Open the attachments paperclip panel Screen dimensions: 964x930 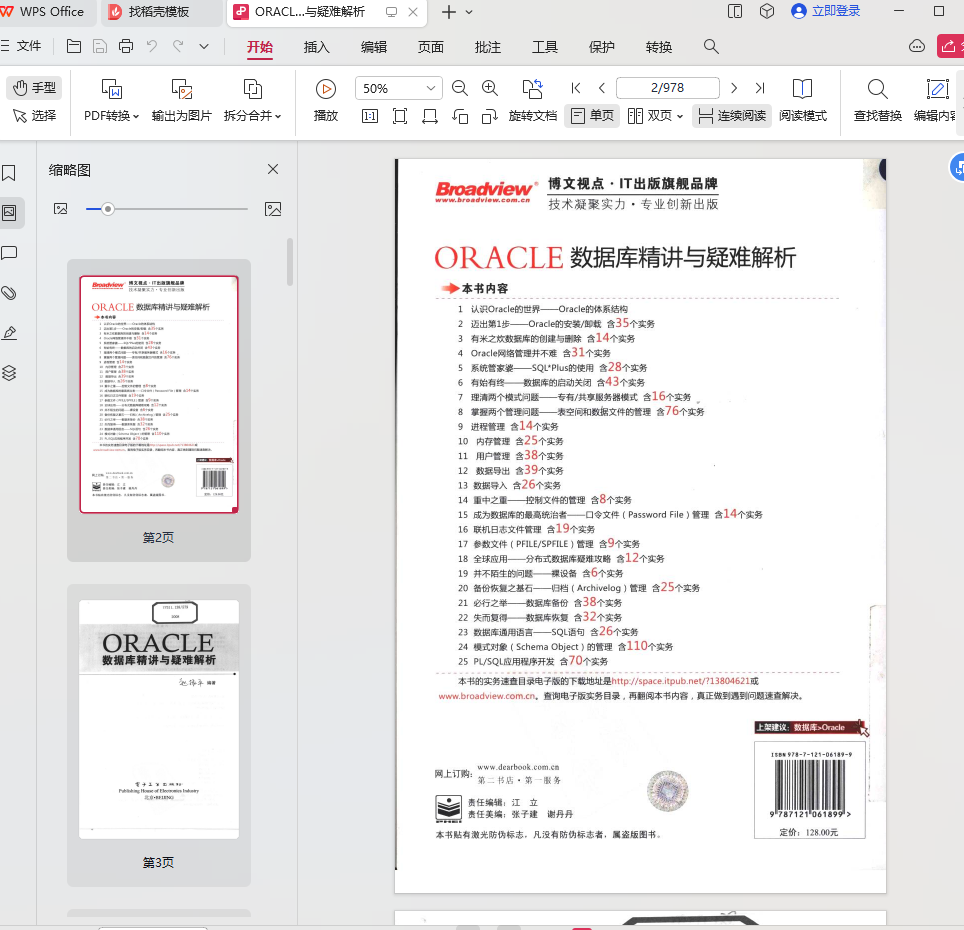[x=9, y=293]
